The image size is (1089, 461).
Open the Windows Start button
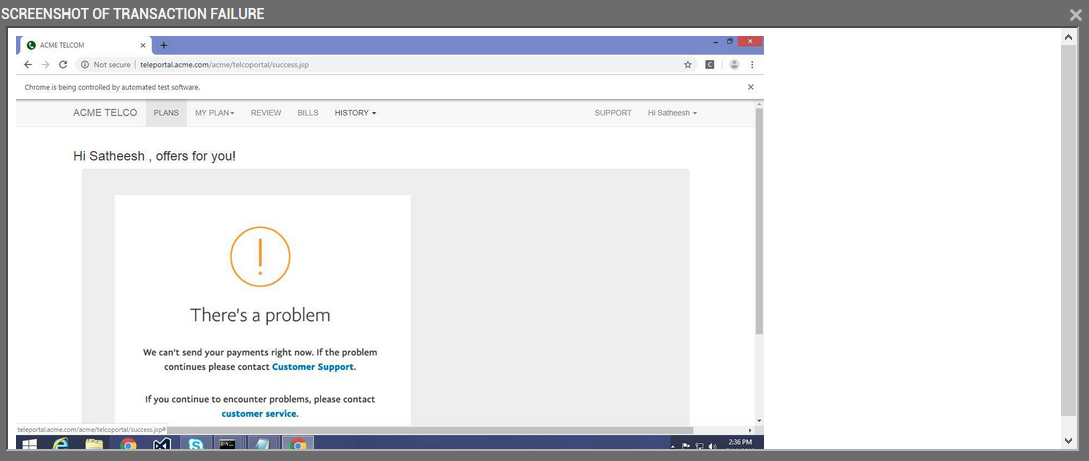click(x=30, y=444)
